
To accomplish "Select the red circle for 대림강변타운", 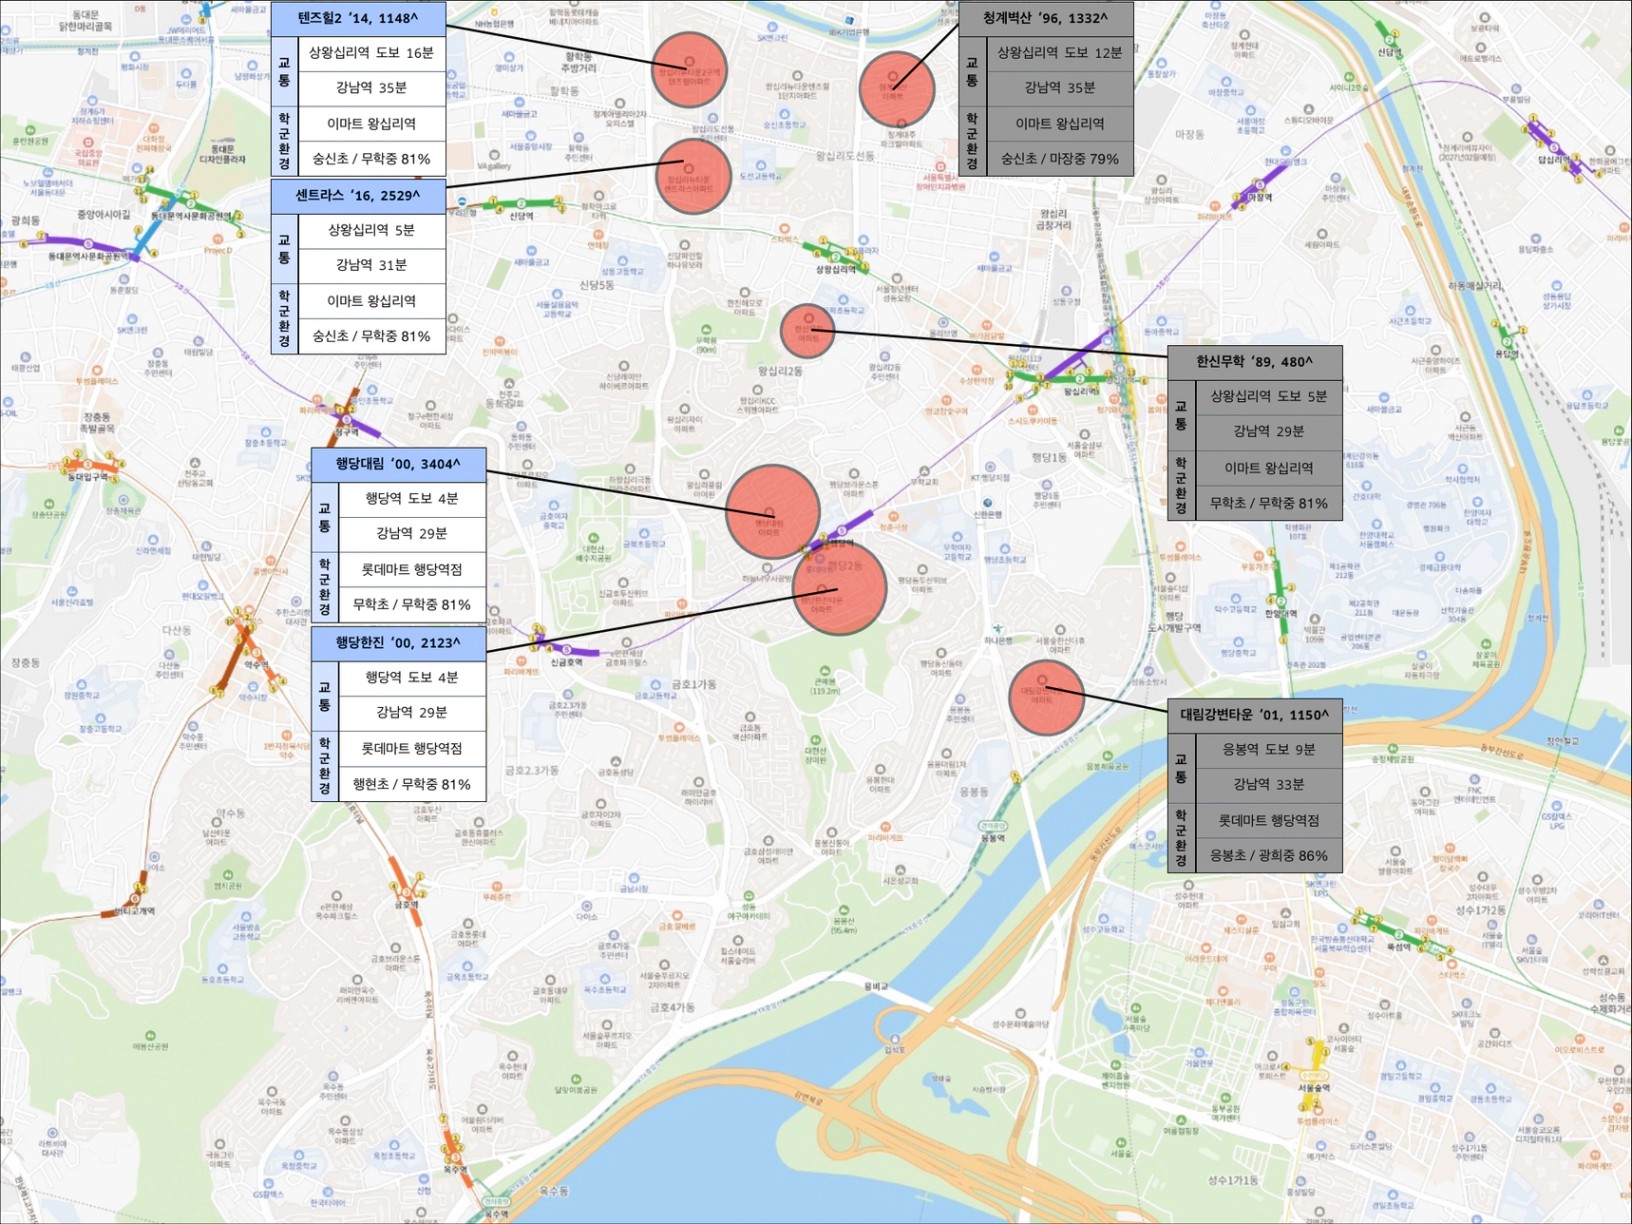I will 1047,698.
